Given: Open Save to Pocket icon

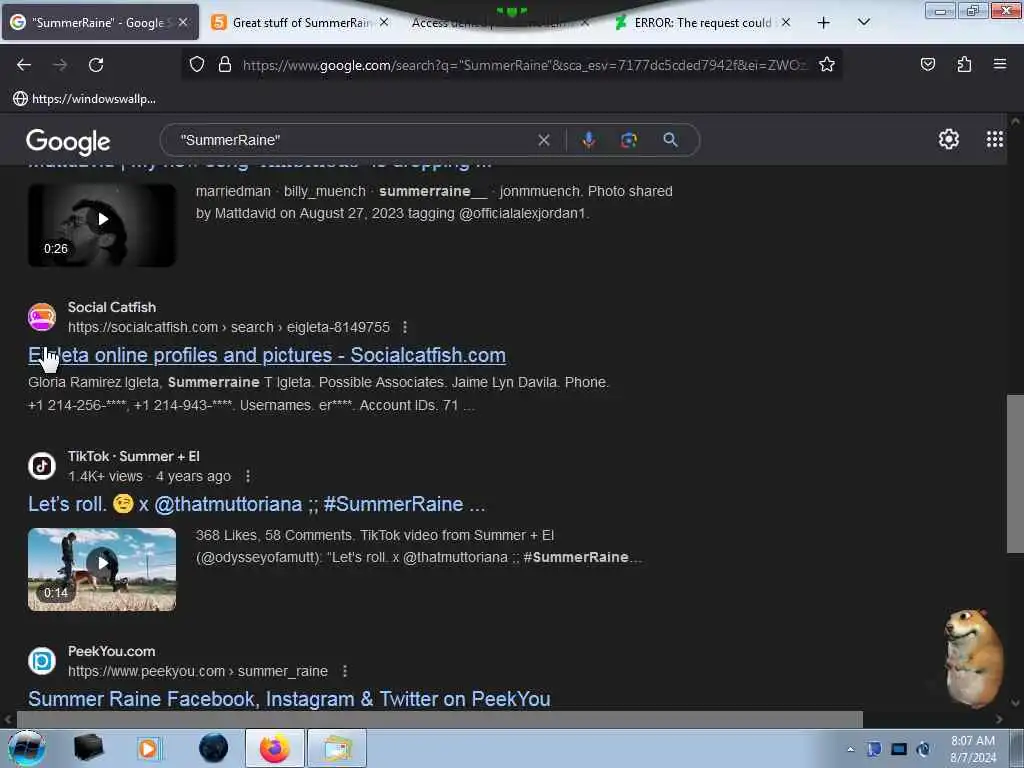Looking at the screenshot, I should pyautogui.click(x=927, y=64).
